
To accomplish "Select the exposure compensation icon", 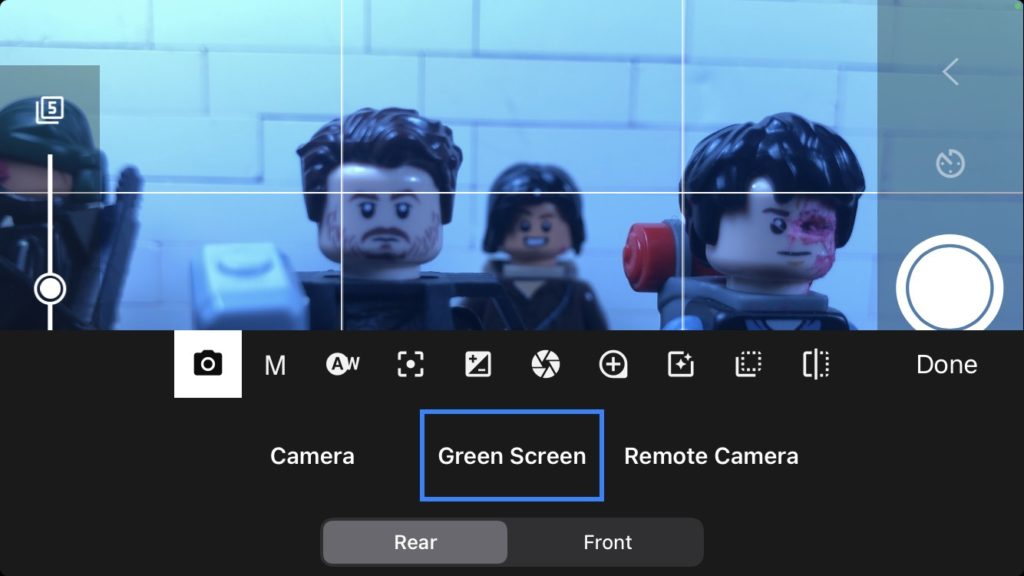I will click(x=478, y=364).
